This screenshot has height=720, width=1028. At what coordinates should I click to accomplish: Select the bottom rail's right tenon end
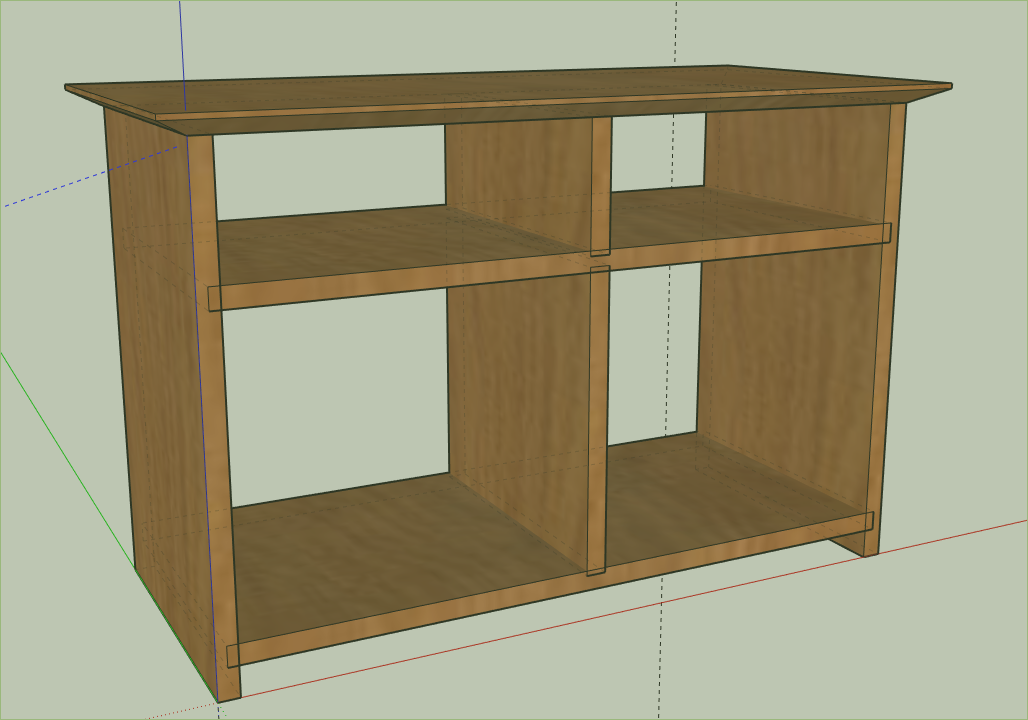click(868, 521)
